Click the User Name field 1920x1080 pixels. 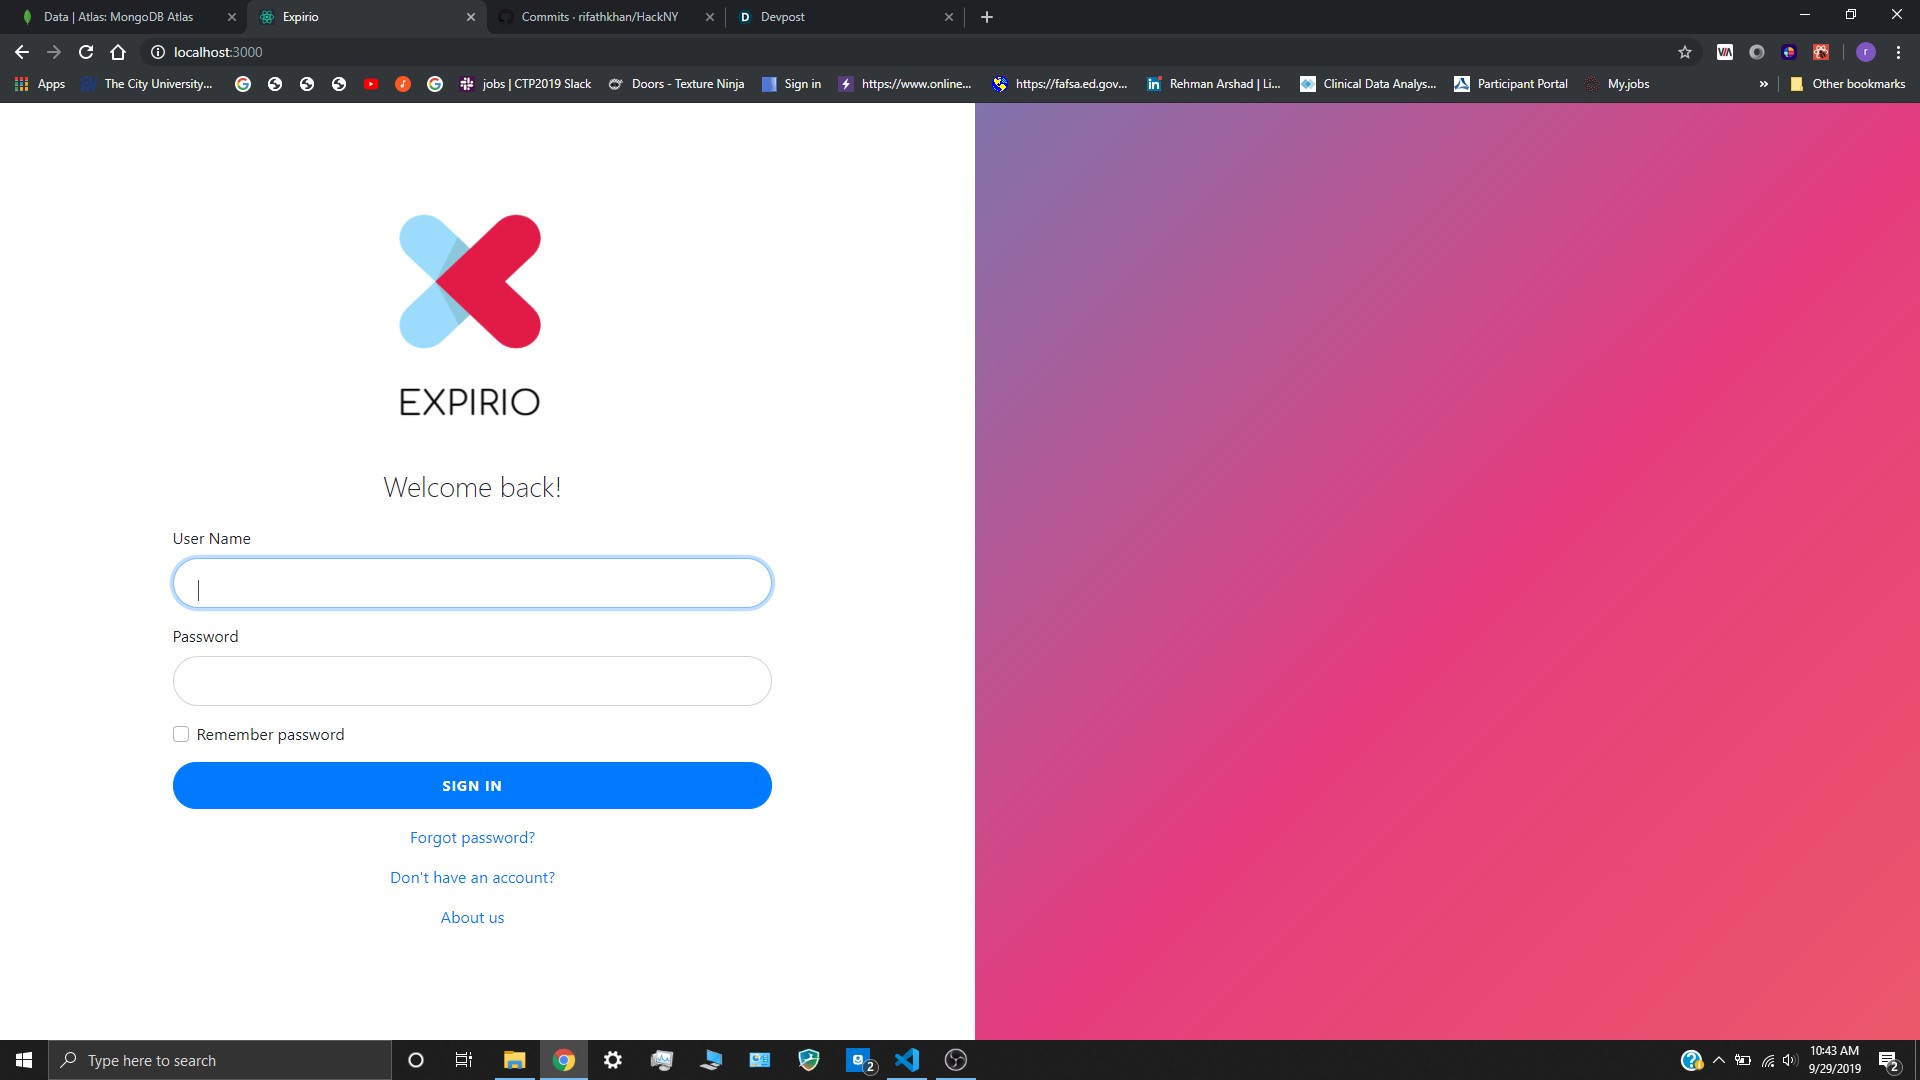tap(472, 583)
